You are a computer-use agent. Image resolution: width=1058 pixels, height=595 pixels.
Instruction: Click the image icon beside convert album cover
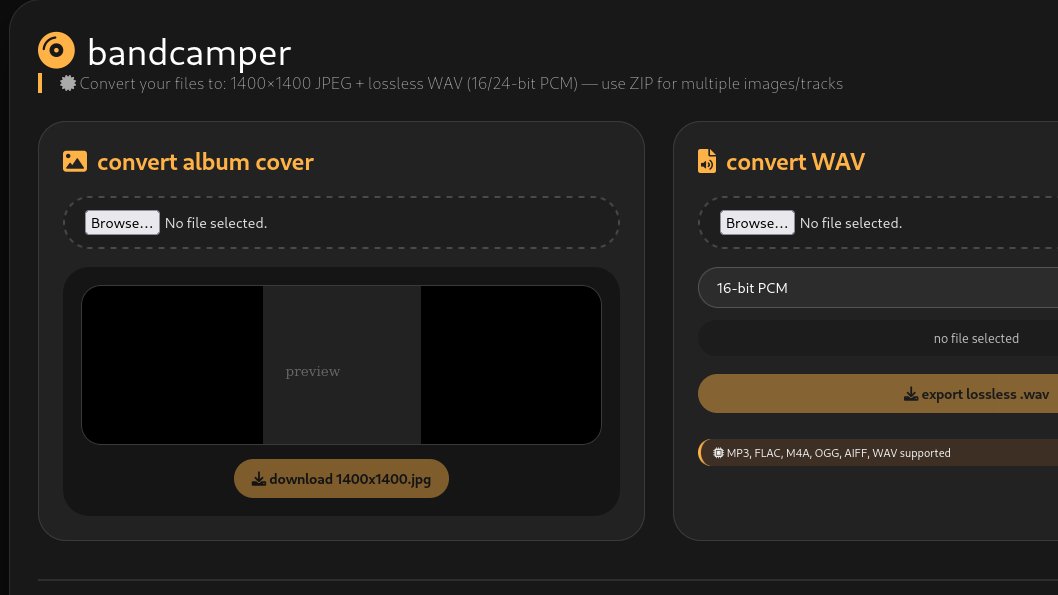coord(75,161)
